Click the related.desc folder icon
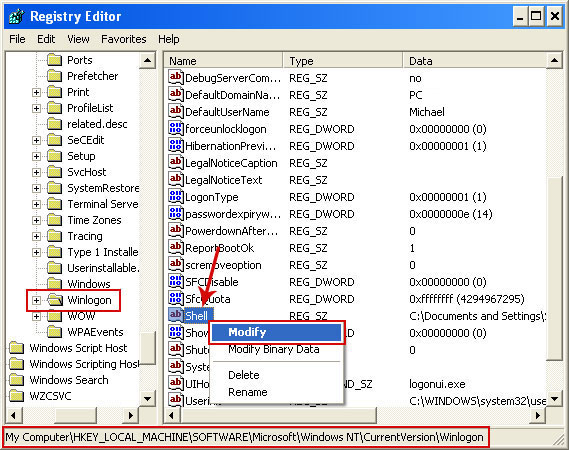569x450 pixels. [x=55, y=124]
